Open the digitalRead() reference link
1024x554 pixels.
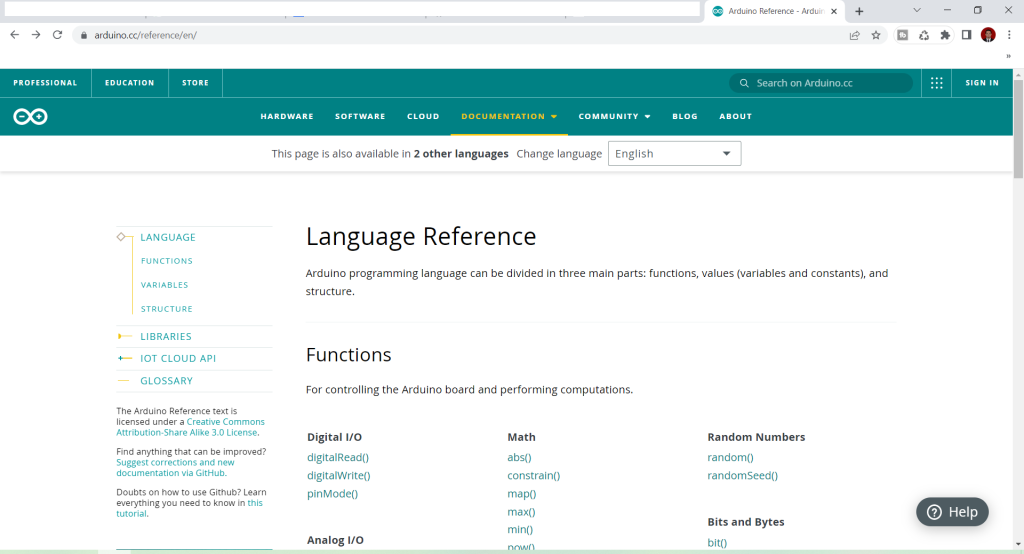[x=338, y=457]
